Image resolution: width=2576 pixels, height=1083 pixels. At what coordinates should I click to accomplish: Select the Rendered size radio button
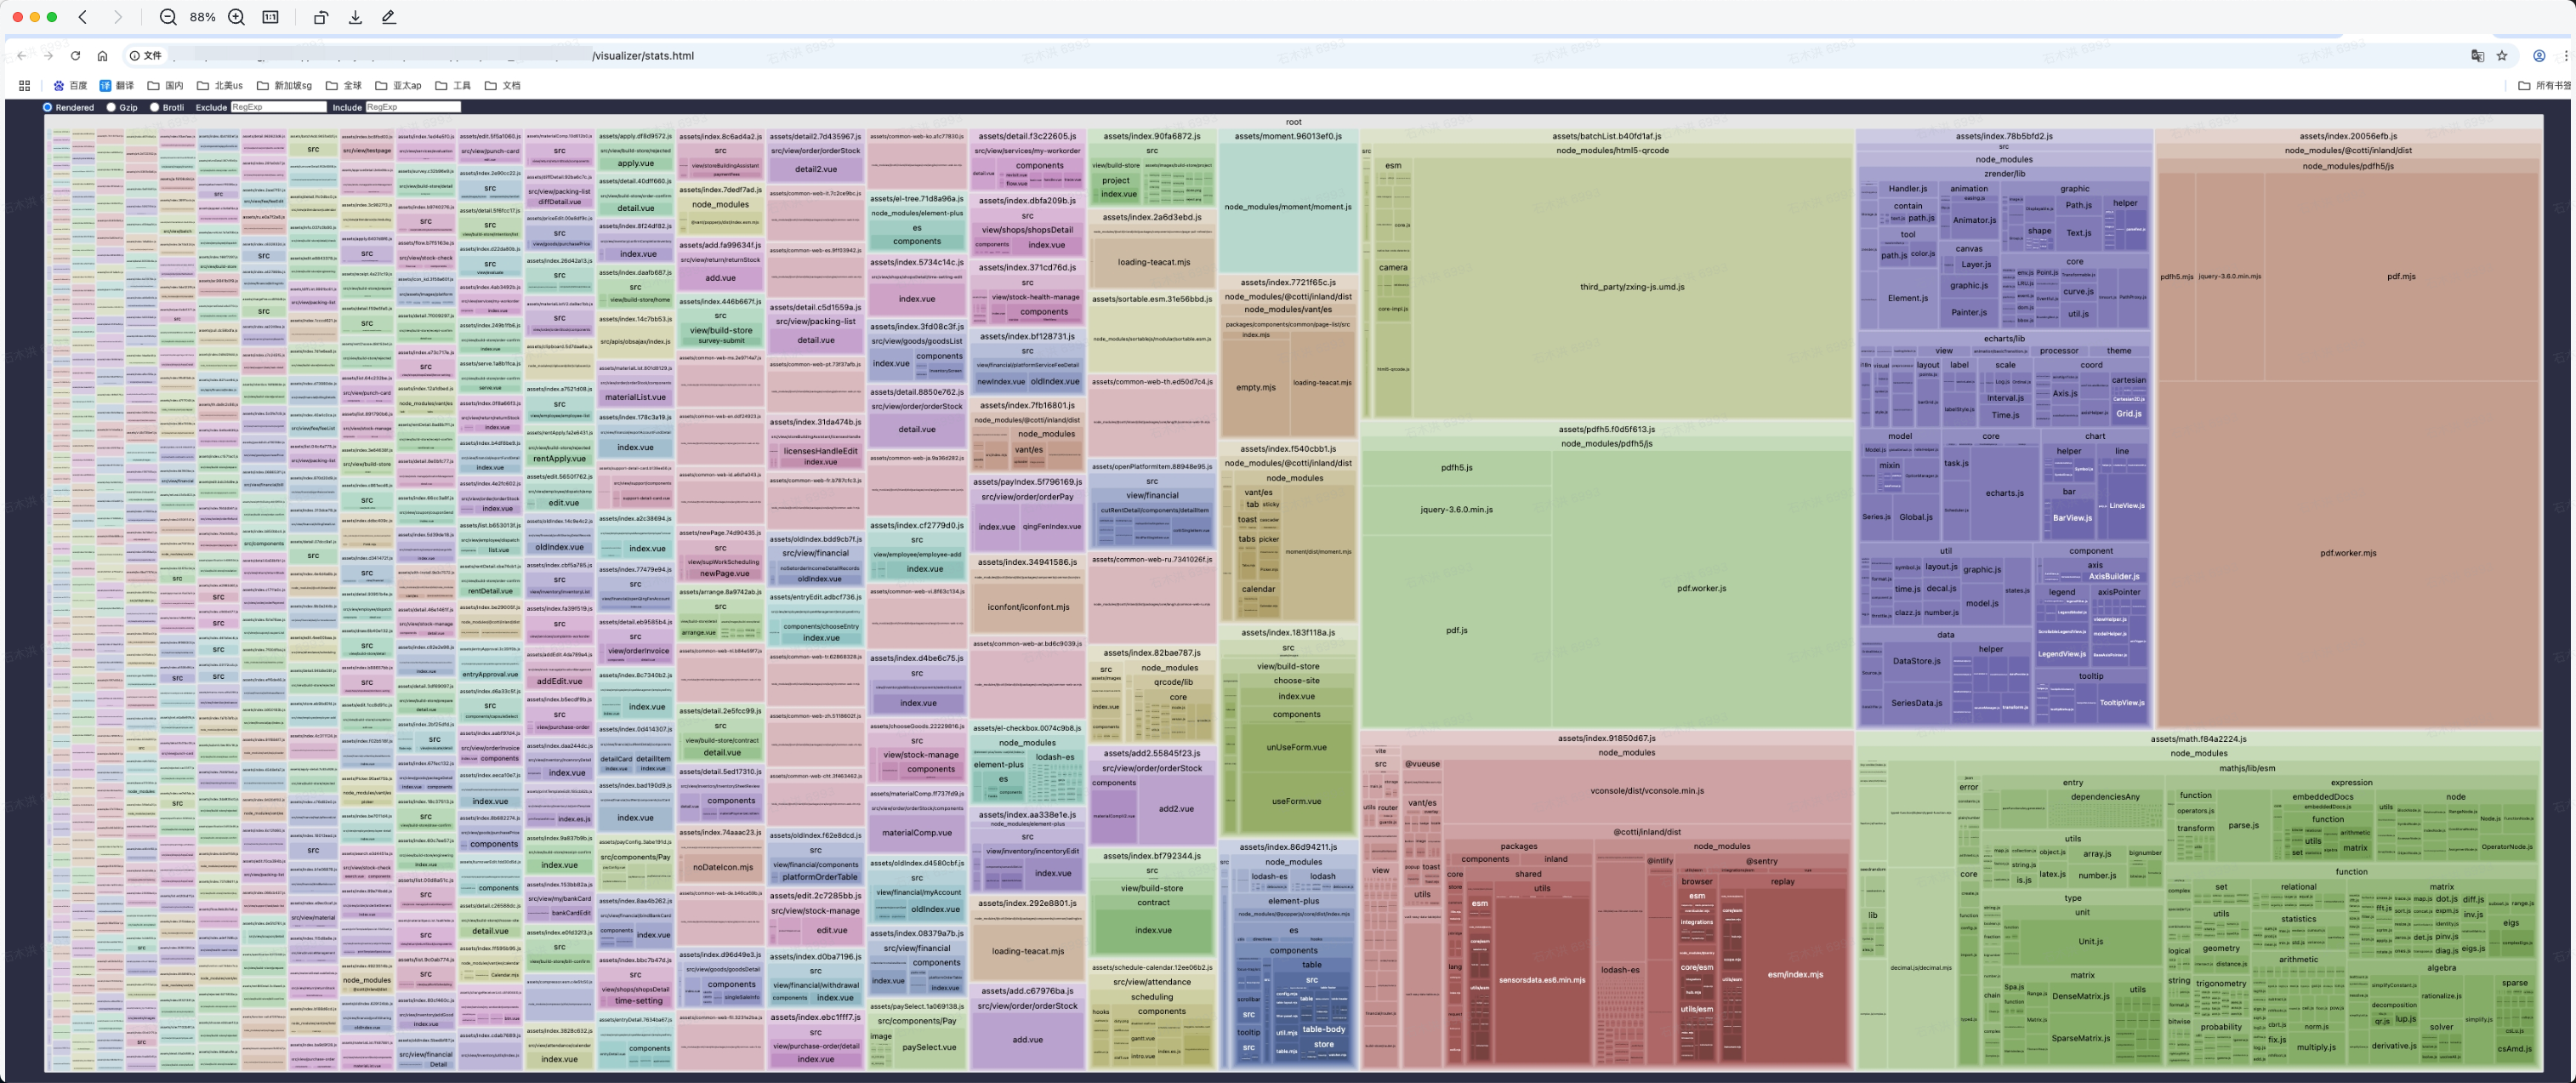click(x=47, y=107)
